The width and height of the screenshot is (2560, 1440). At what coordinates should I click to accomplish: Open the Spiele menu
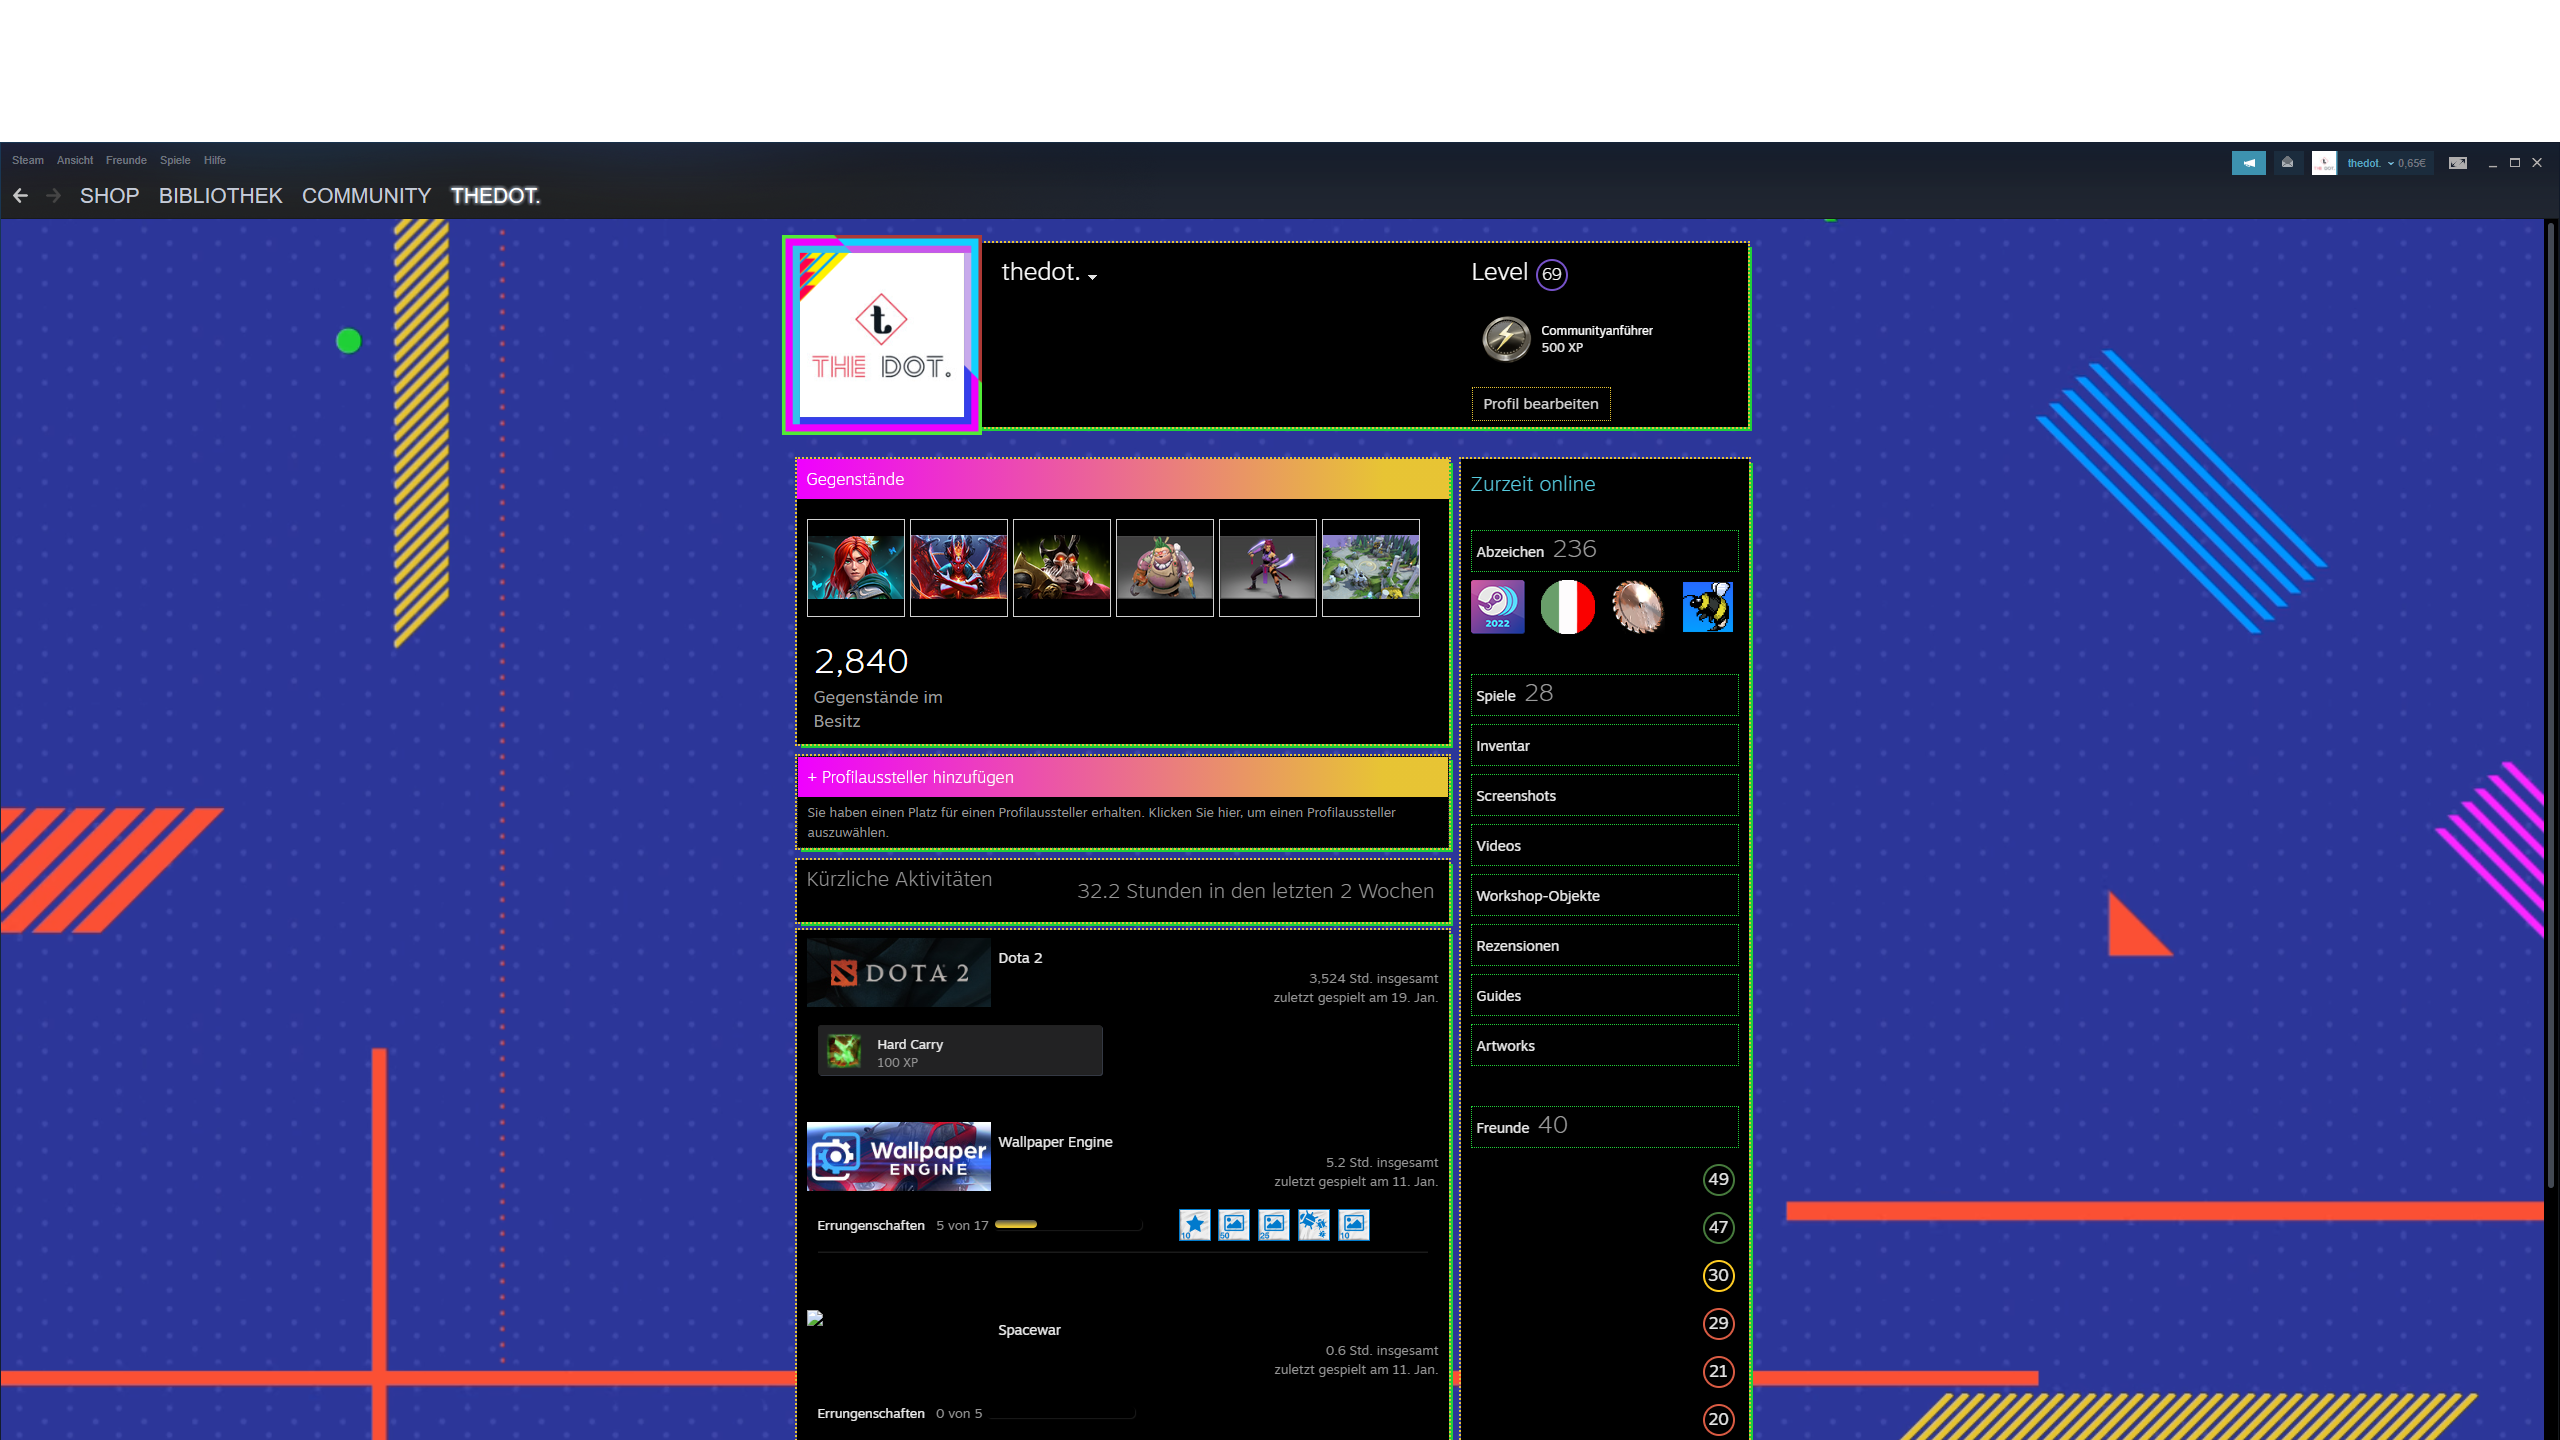click(175, 160)
